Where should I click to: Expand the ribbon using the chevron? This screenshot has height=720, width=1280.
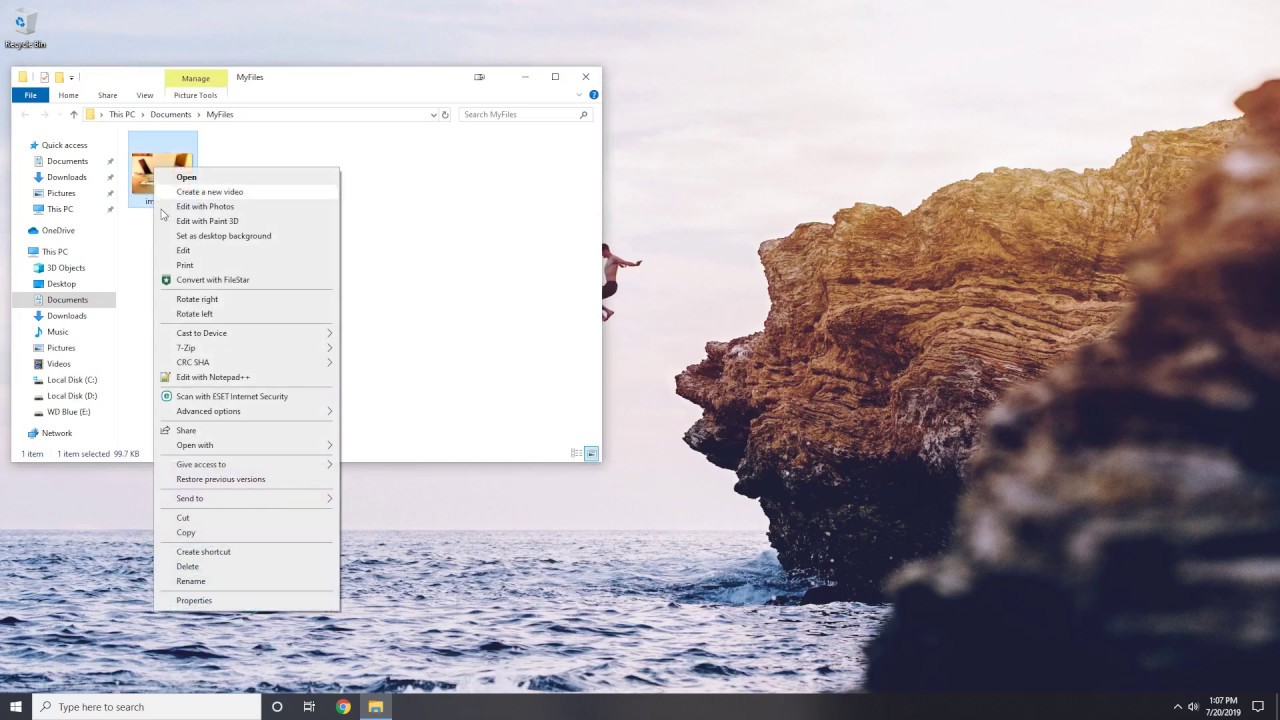point(579,95)
